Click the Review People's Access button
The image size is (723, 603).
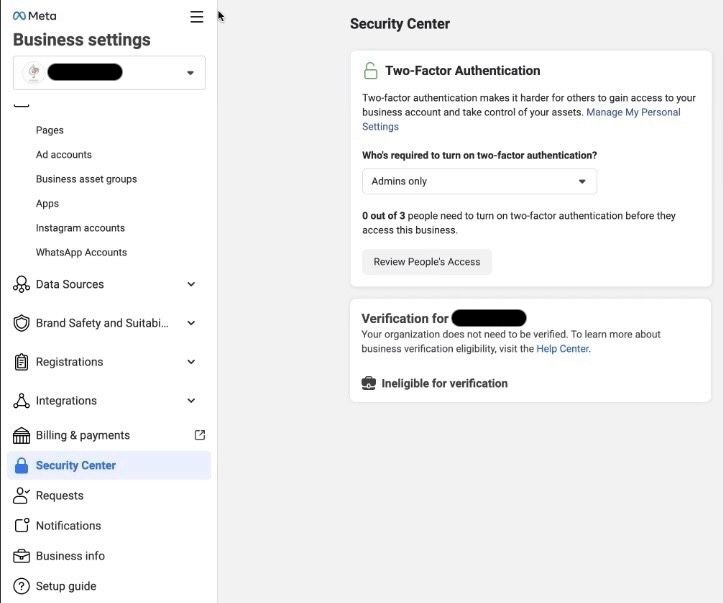[427, 262]
